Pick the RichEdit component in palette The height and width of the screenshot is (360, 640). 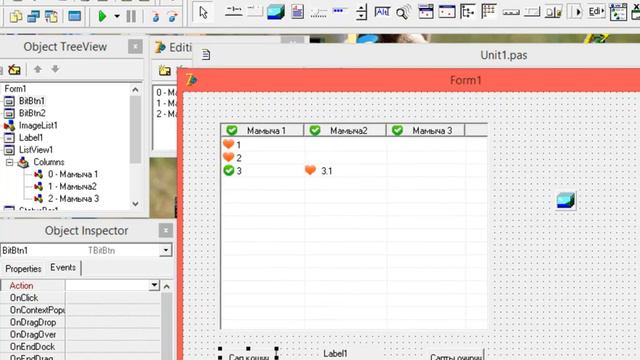(298, 12)
